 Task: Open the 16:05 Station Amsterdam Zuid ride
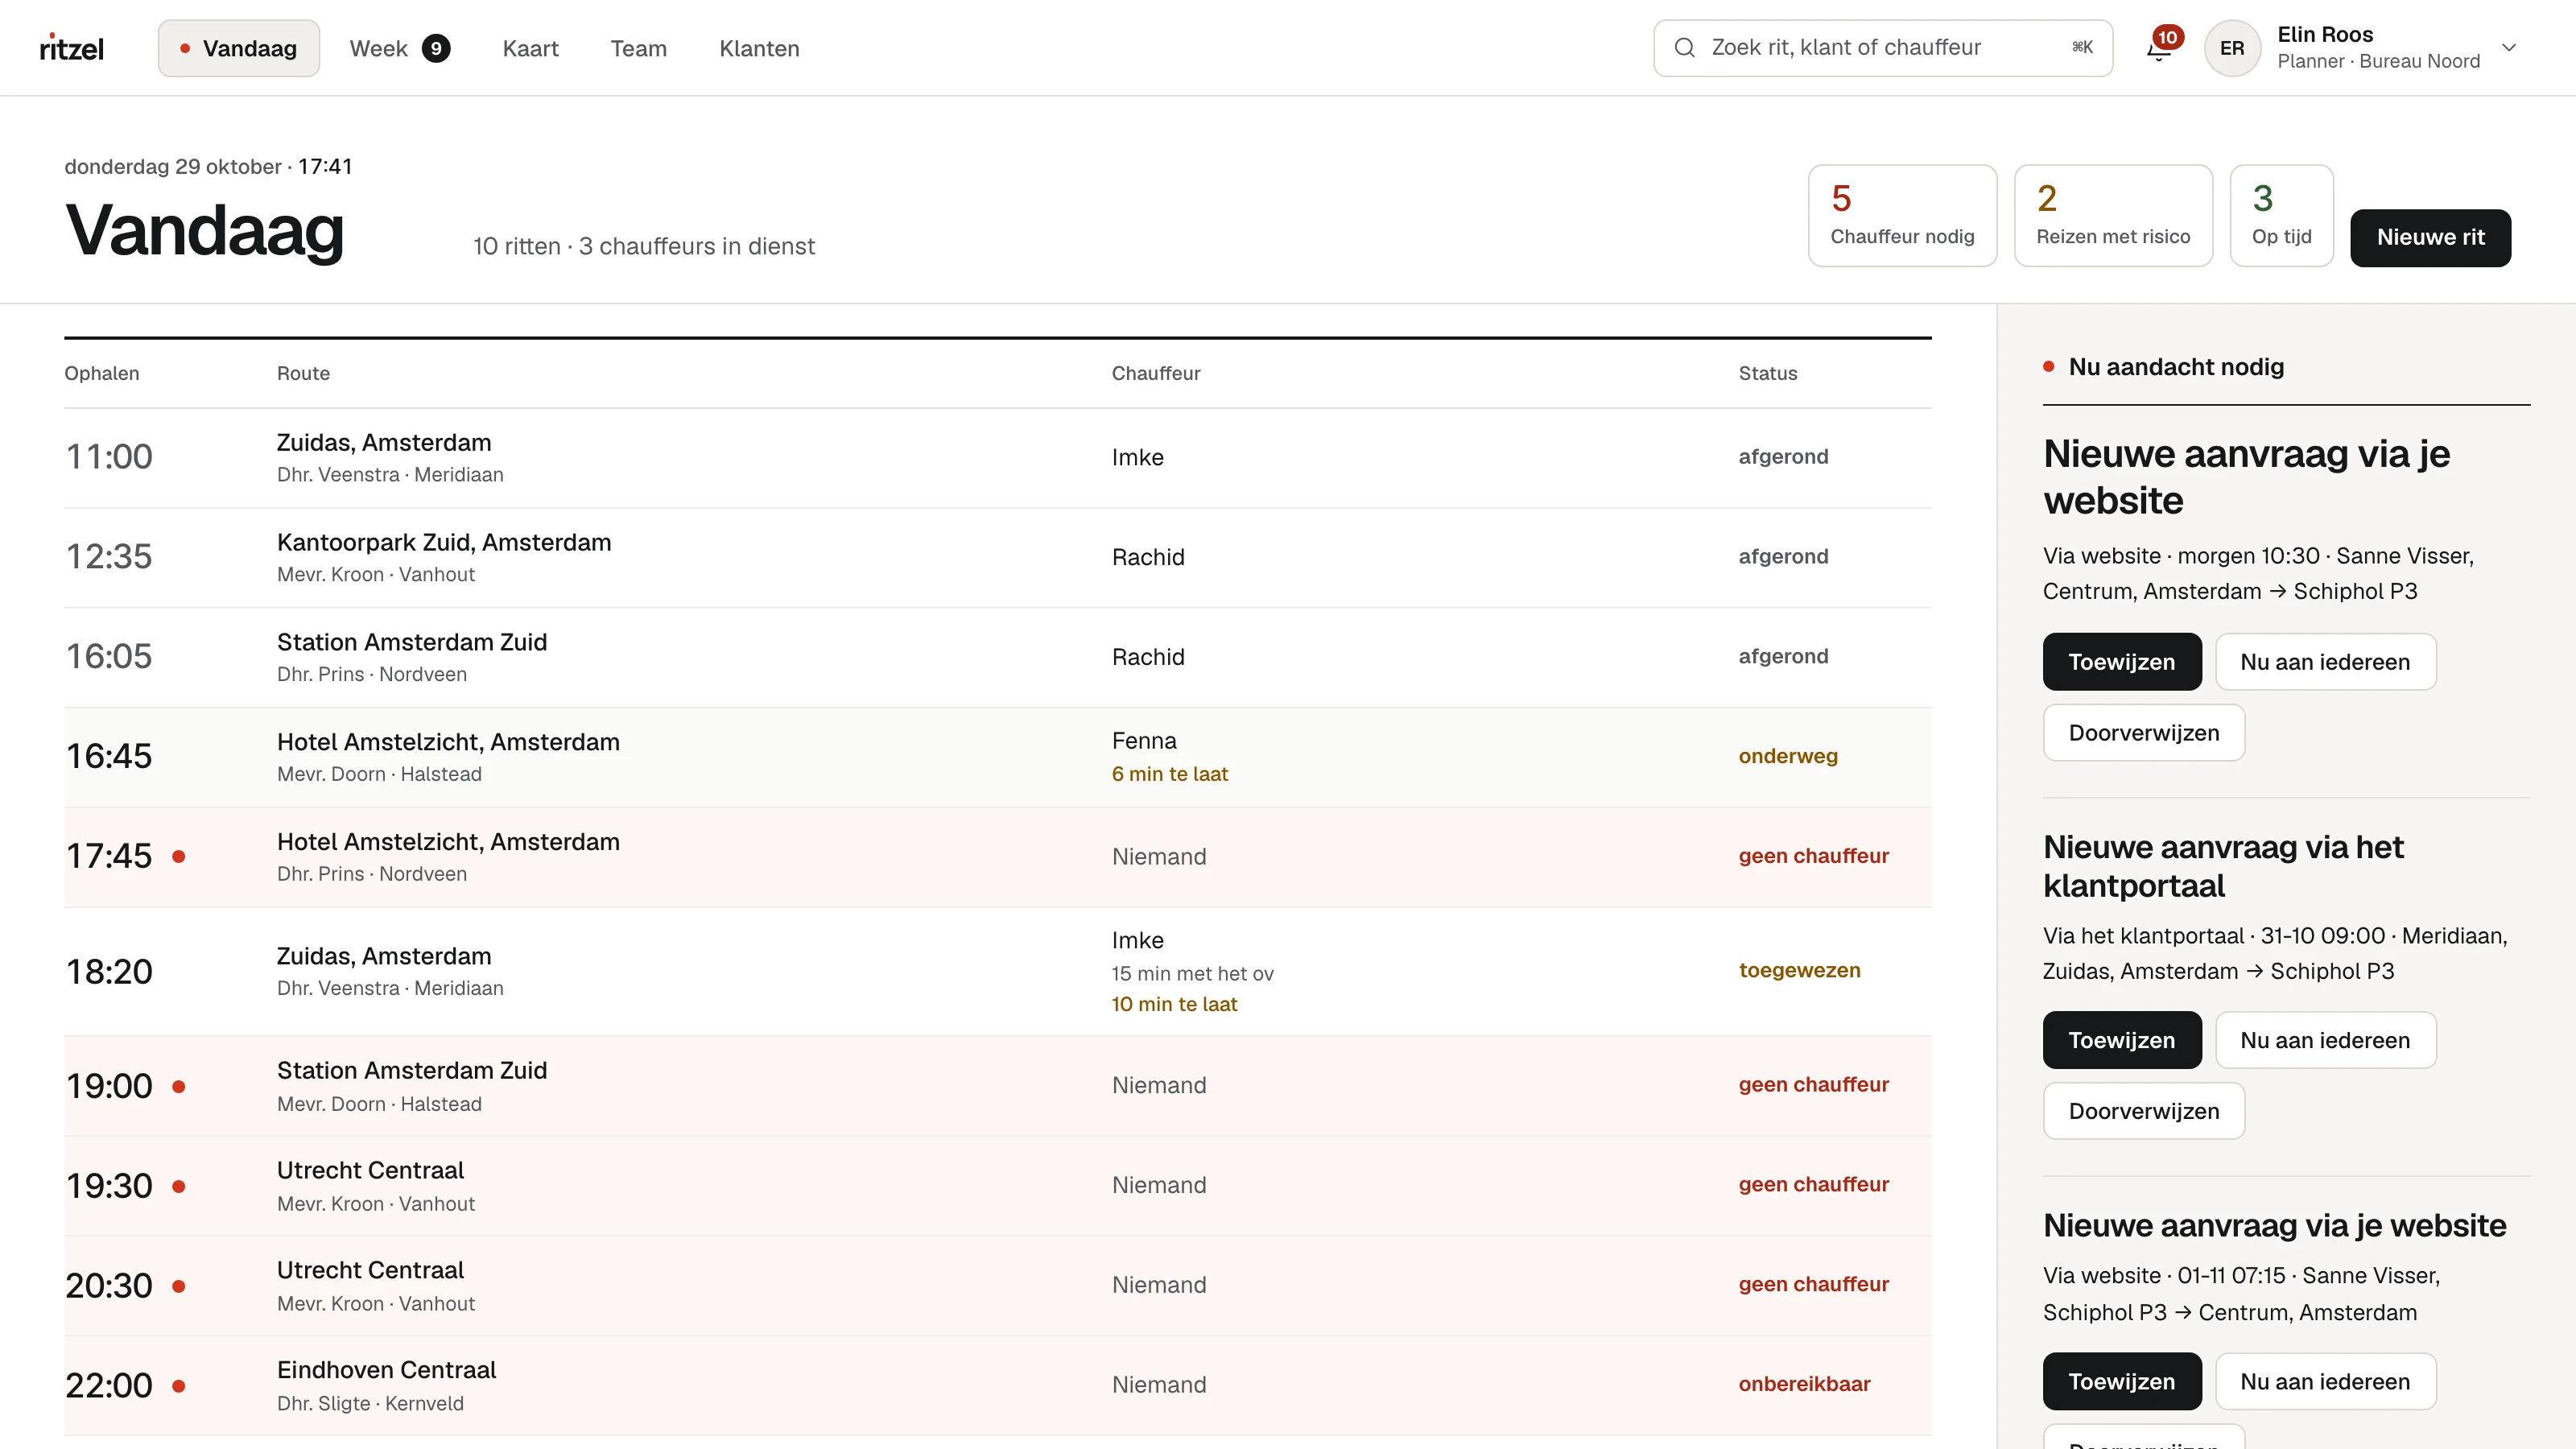(x=997, y=658)
